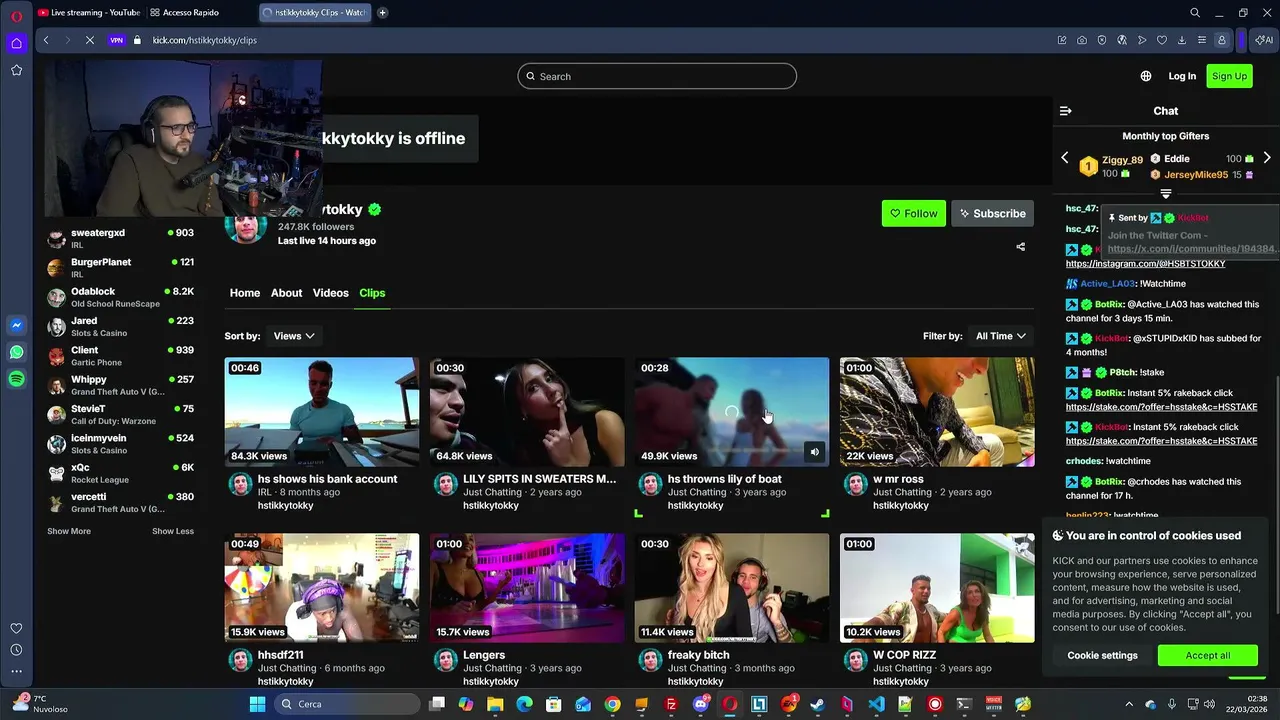The height and width of the screenshot is (720, 1280).
Task: Switch to the About tab
Action: click(x=286, y=293)
